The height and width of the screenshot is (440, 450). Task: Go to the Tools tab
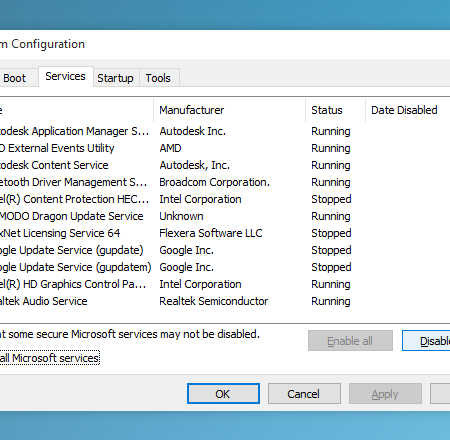159,78
